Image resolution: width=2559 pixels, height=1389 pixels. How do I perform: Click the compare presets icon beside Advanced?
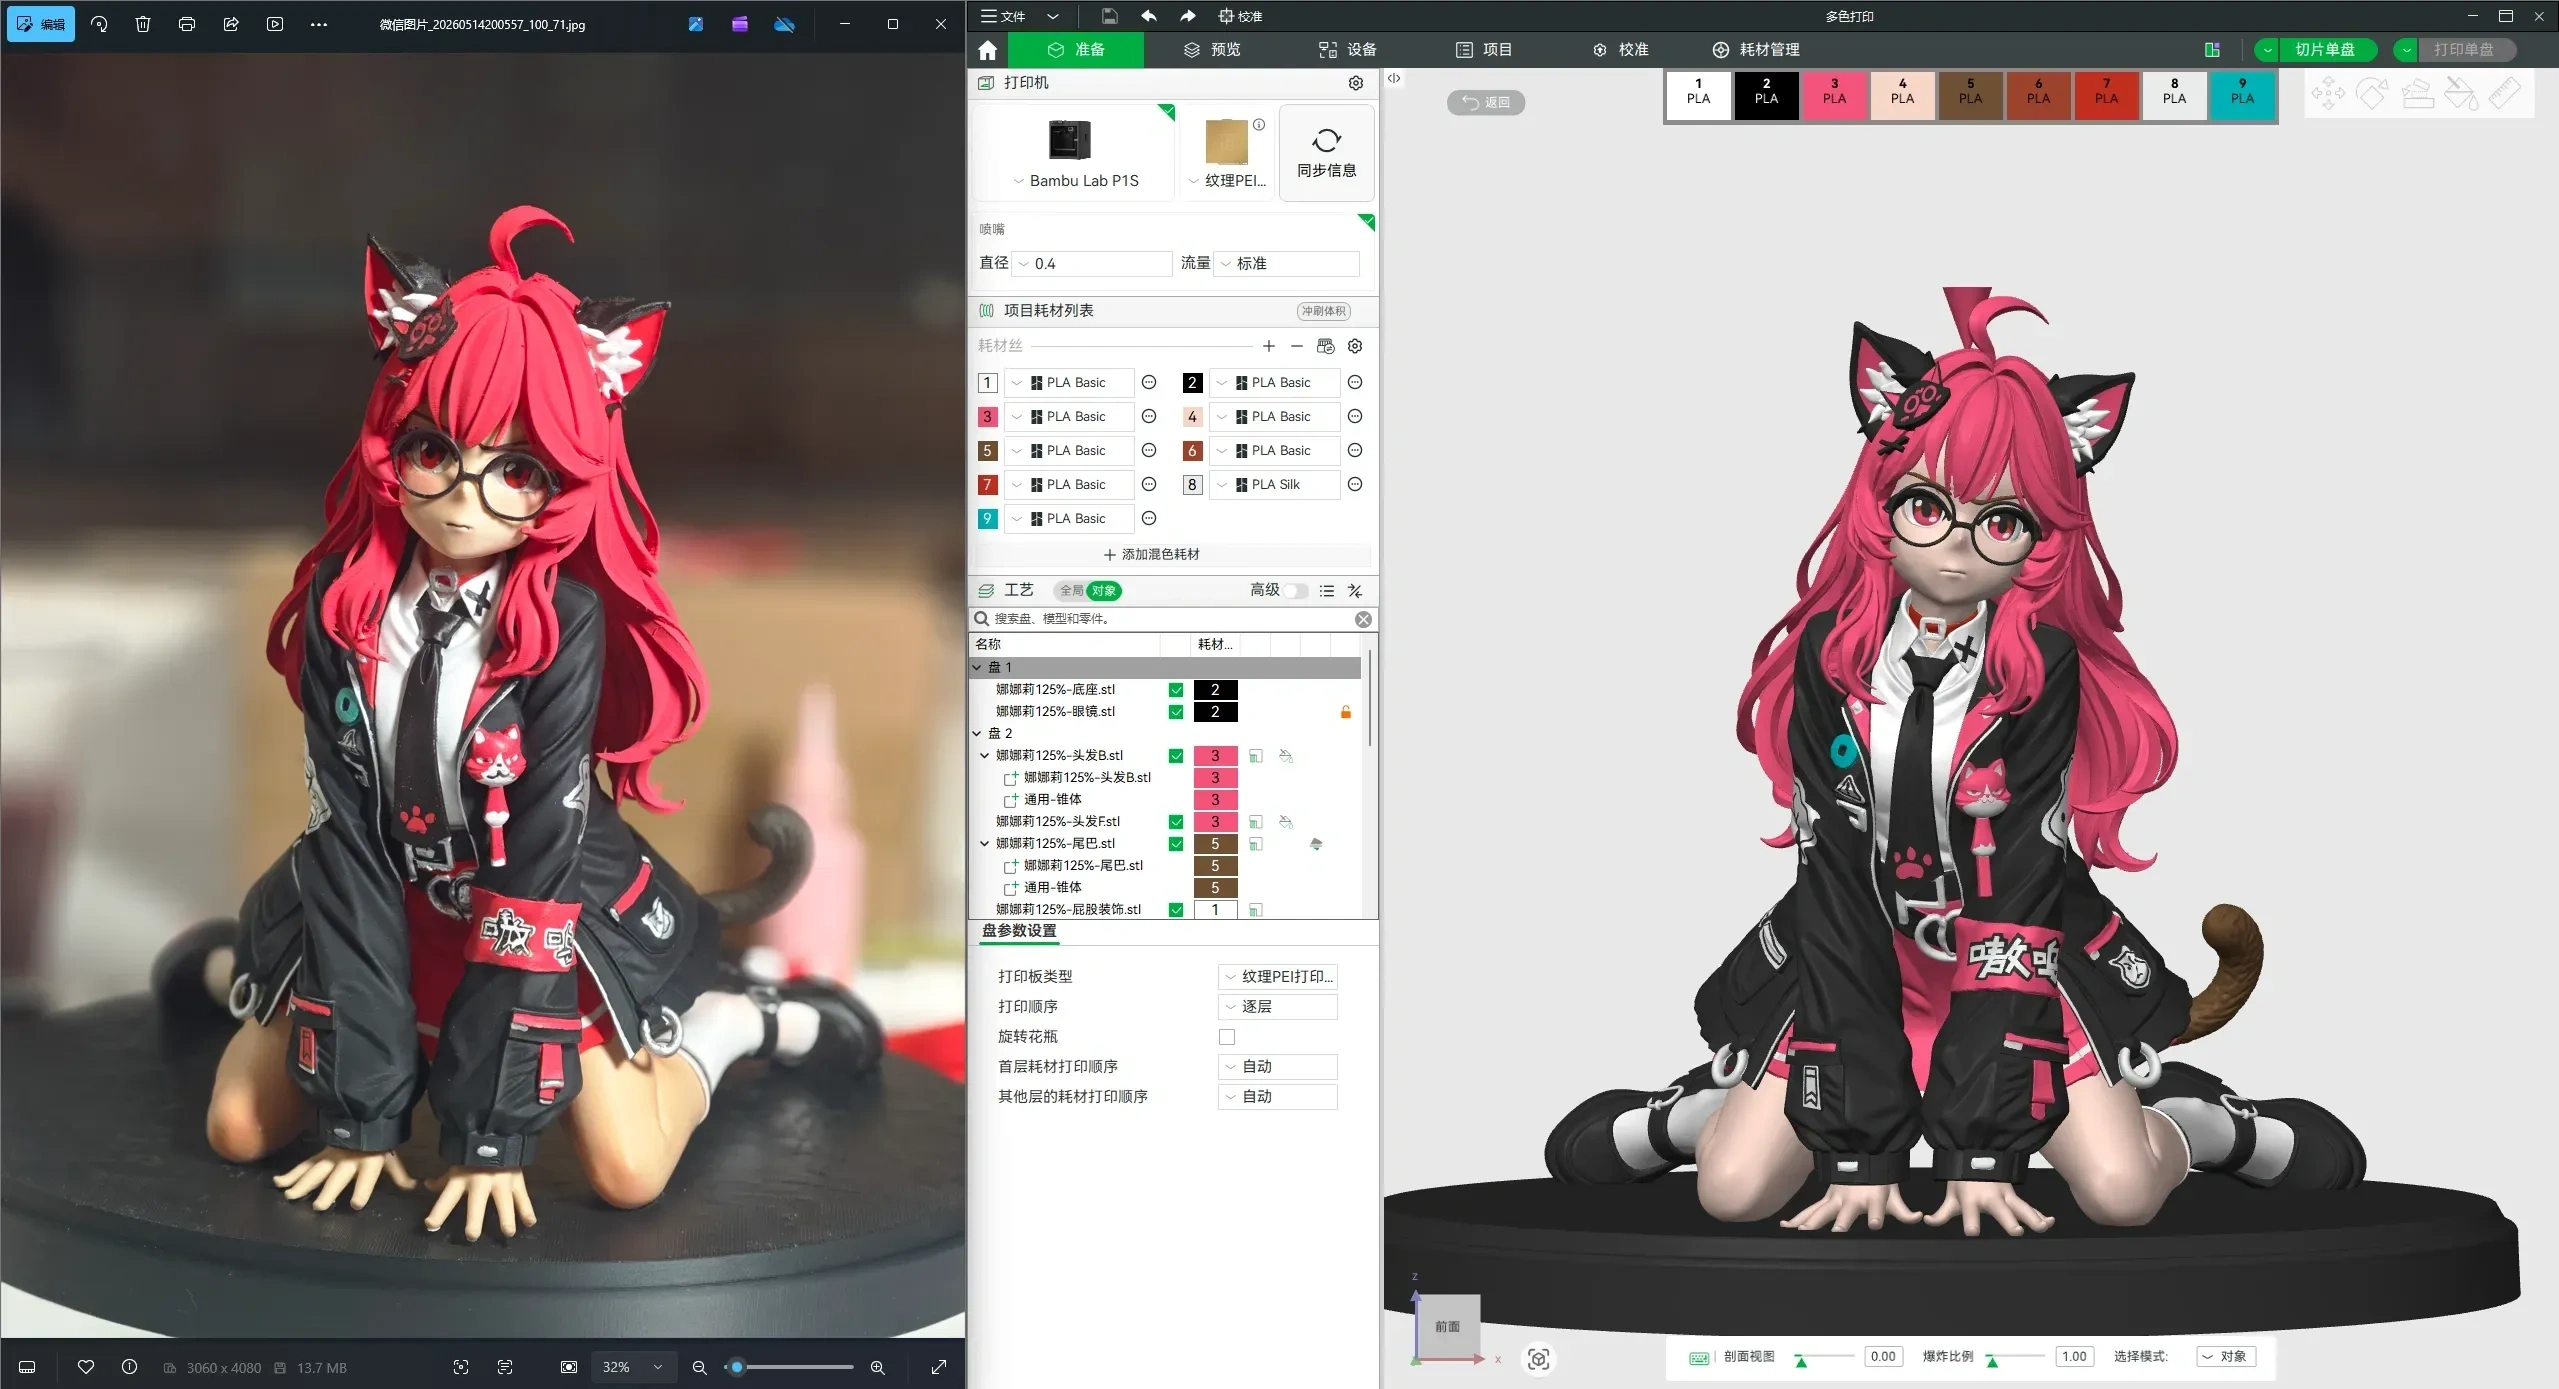click(x=1355, y=591)
